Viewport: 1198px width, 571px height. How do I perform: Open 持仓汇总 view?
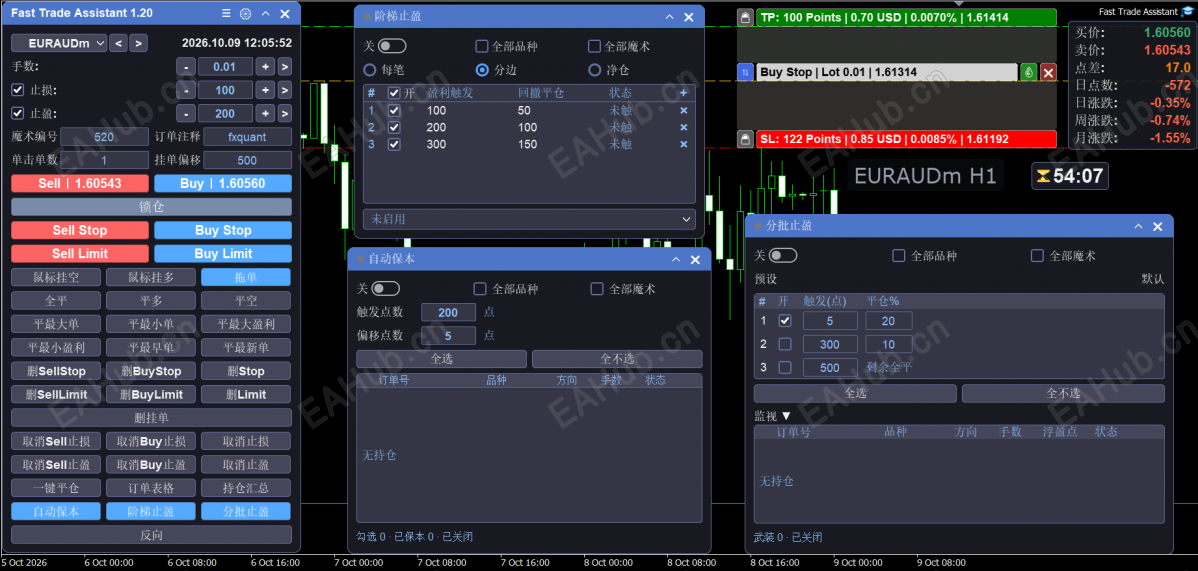(x=245, y=488)
